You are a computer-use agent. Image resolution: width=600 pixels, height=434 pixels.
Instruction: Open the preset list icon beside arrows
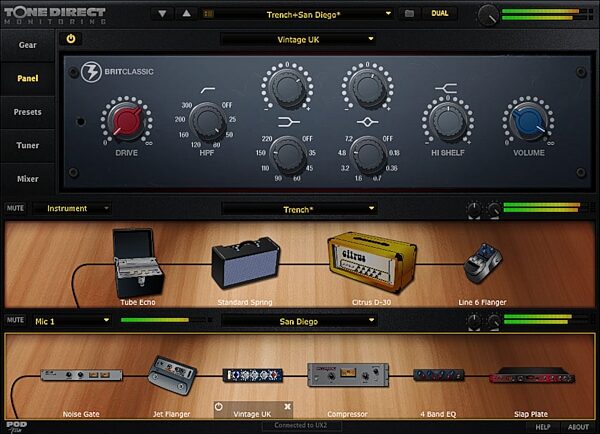pos(209,14)
